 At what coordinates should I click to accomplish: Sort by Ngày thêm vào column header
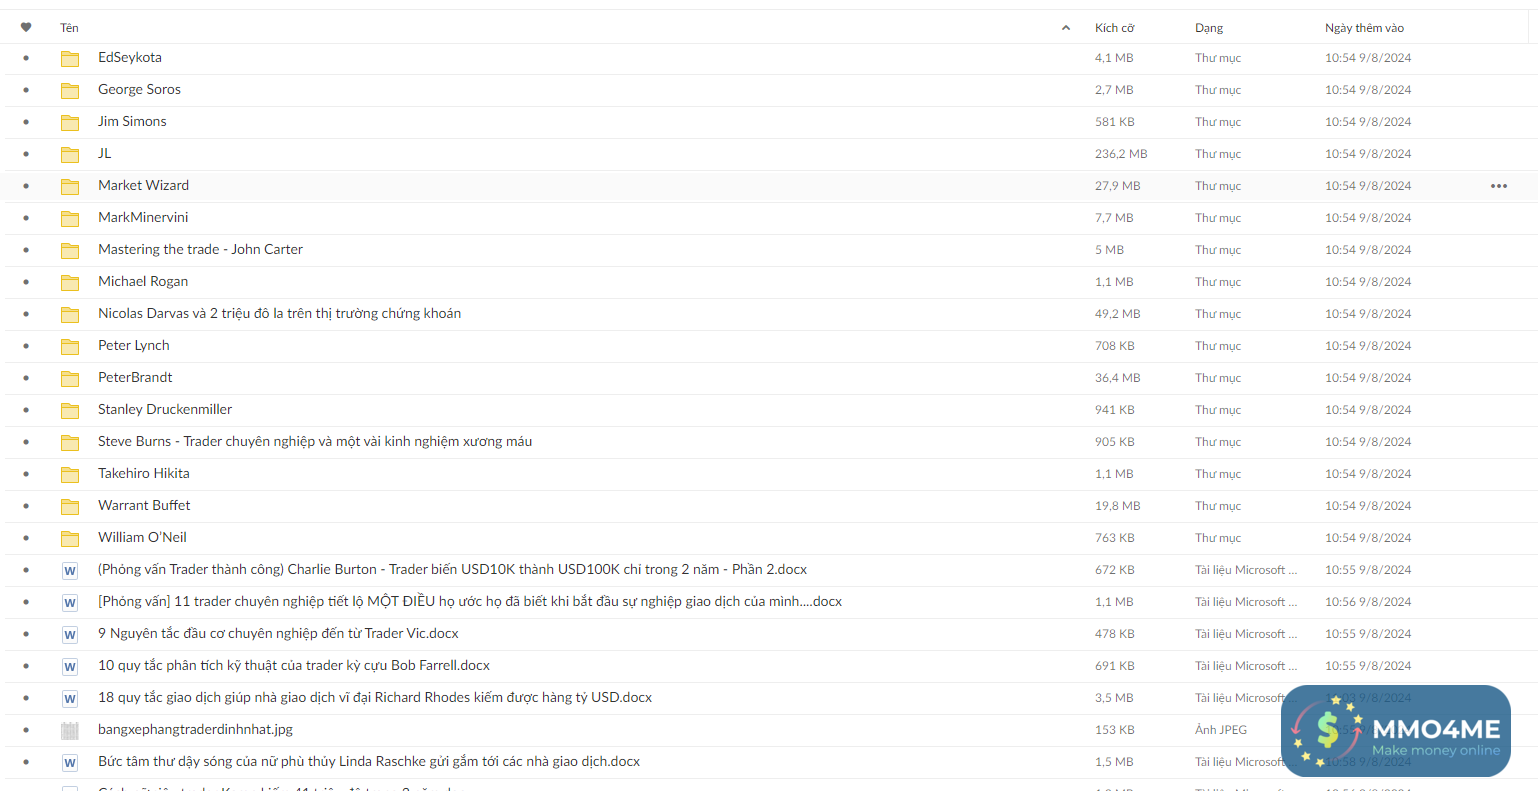[x=1364, y=28]
